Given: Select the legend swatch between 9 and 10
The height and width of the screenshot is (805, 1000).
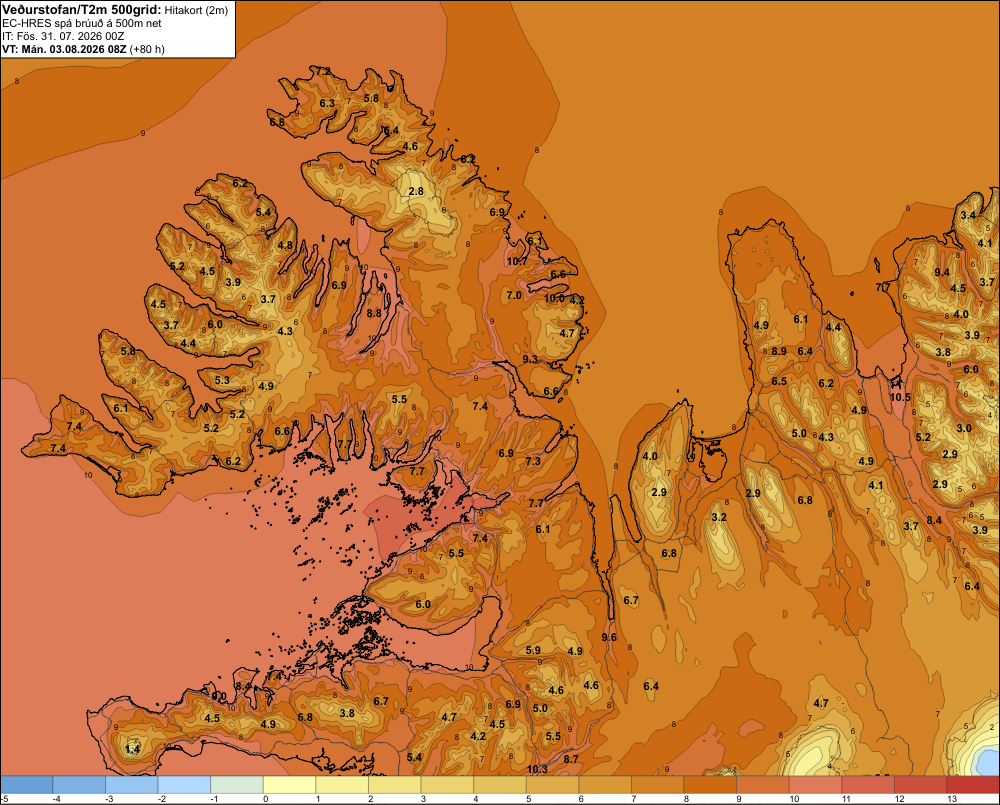Looking at the screenshot, I should [763, 785].
